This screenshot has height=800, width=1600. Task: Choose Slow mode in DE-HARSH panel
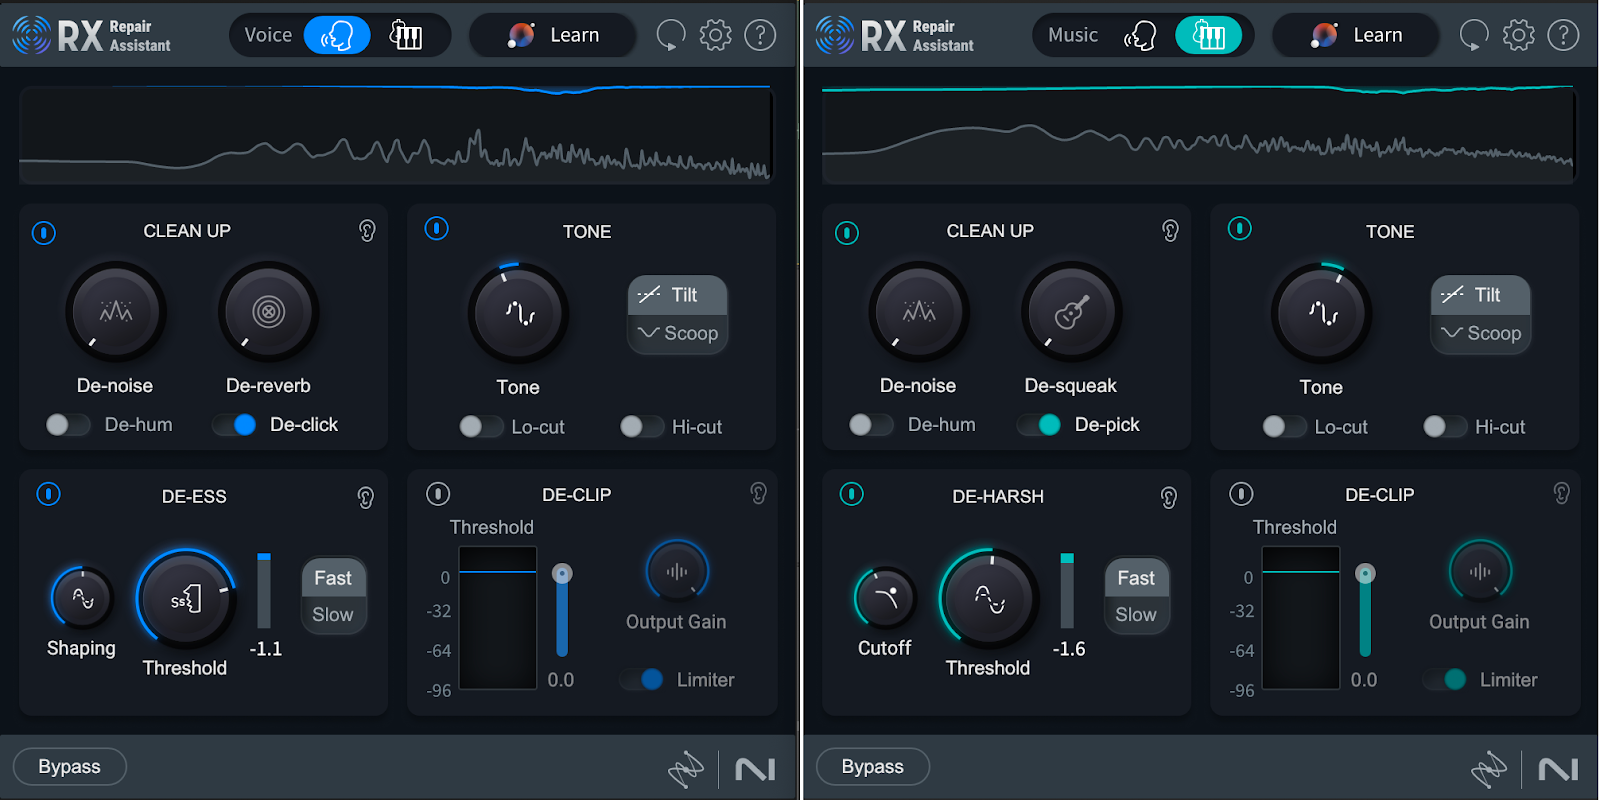pyautogui.click(x=1136, y=615)
